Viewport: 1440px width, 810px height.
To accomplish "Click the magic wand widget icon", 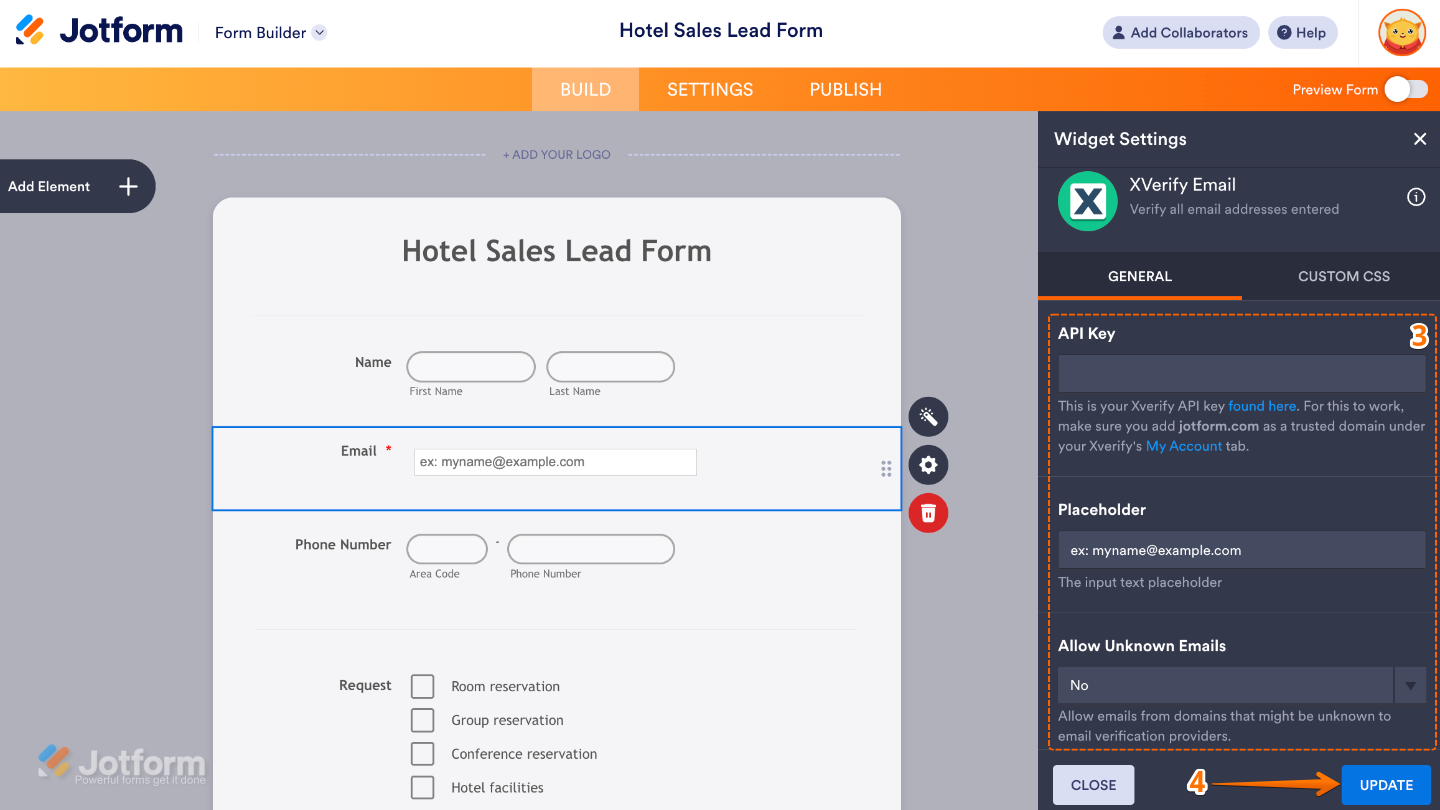I will click(x=928, y=417).
